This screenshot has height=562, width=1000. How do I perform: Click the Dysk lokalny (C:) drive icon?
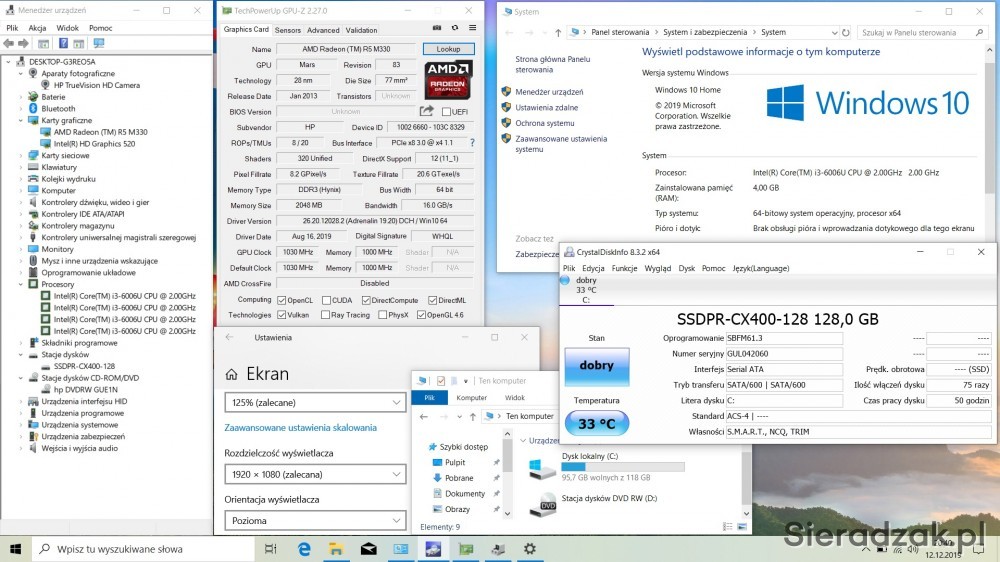coord(542,468)
